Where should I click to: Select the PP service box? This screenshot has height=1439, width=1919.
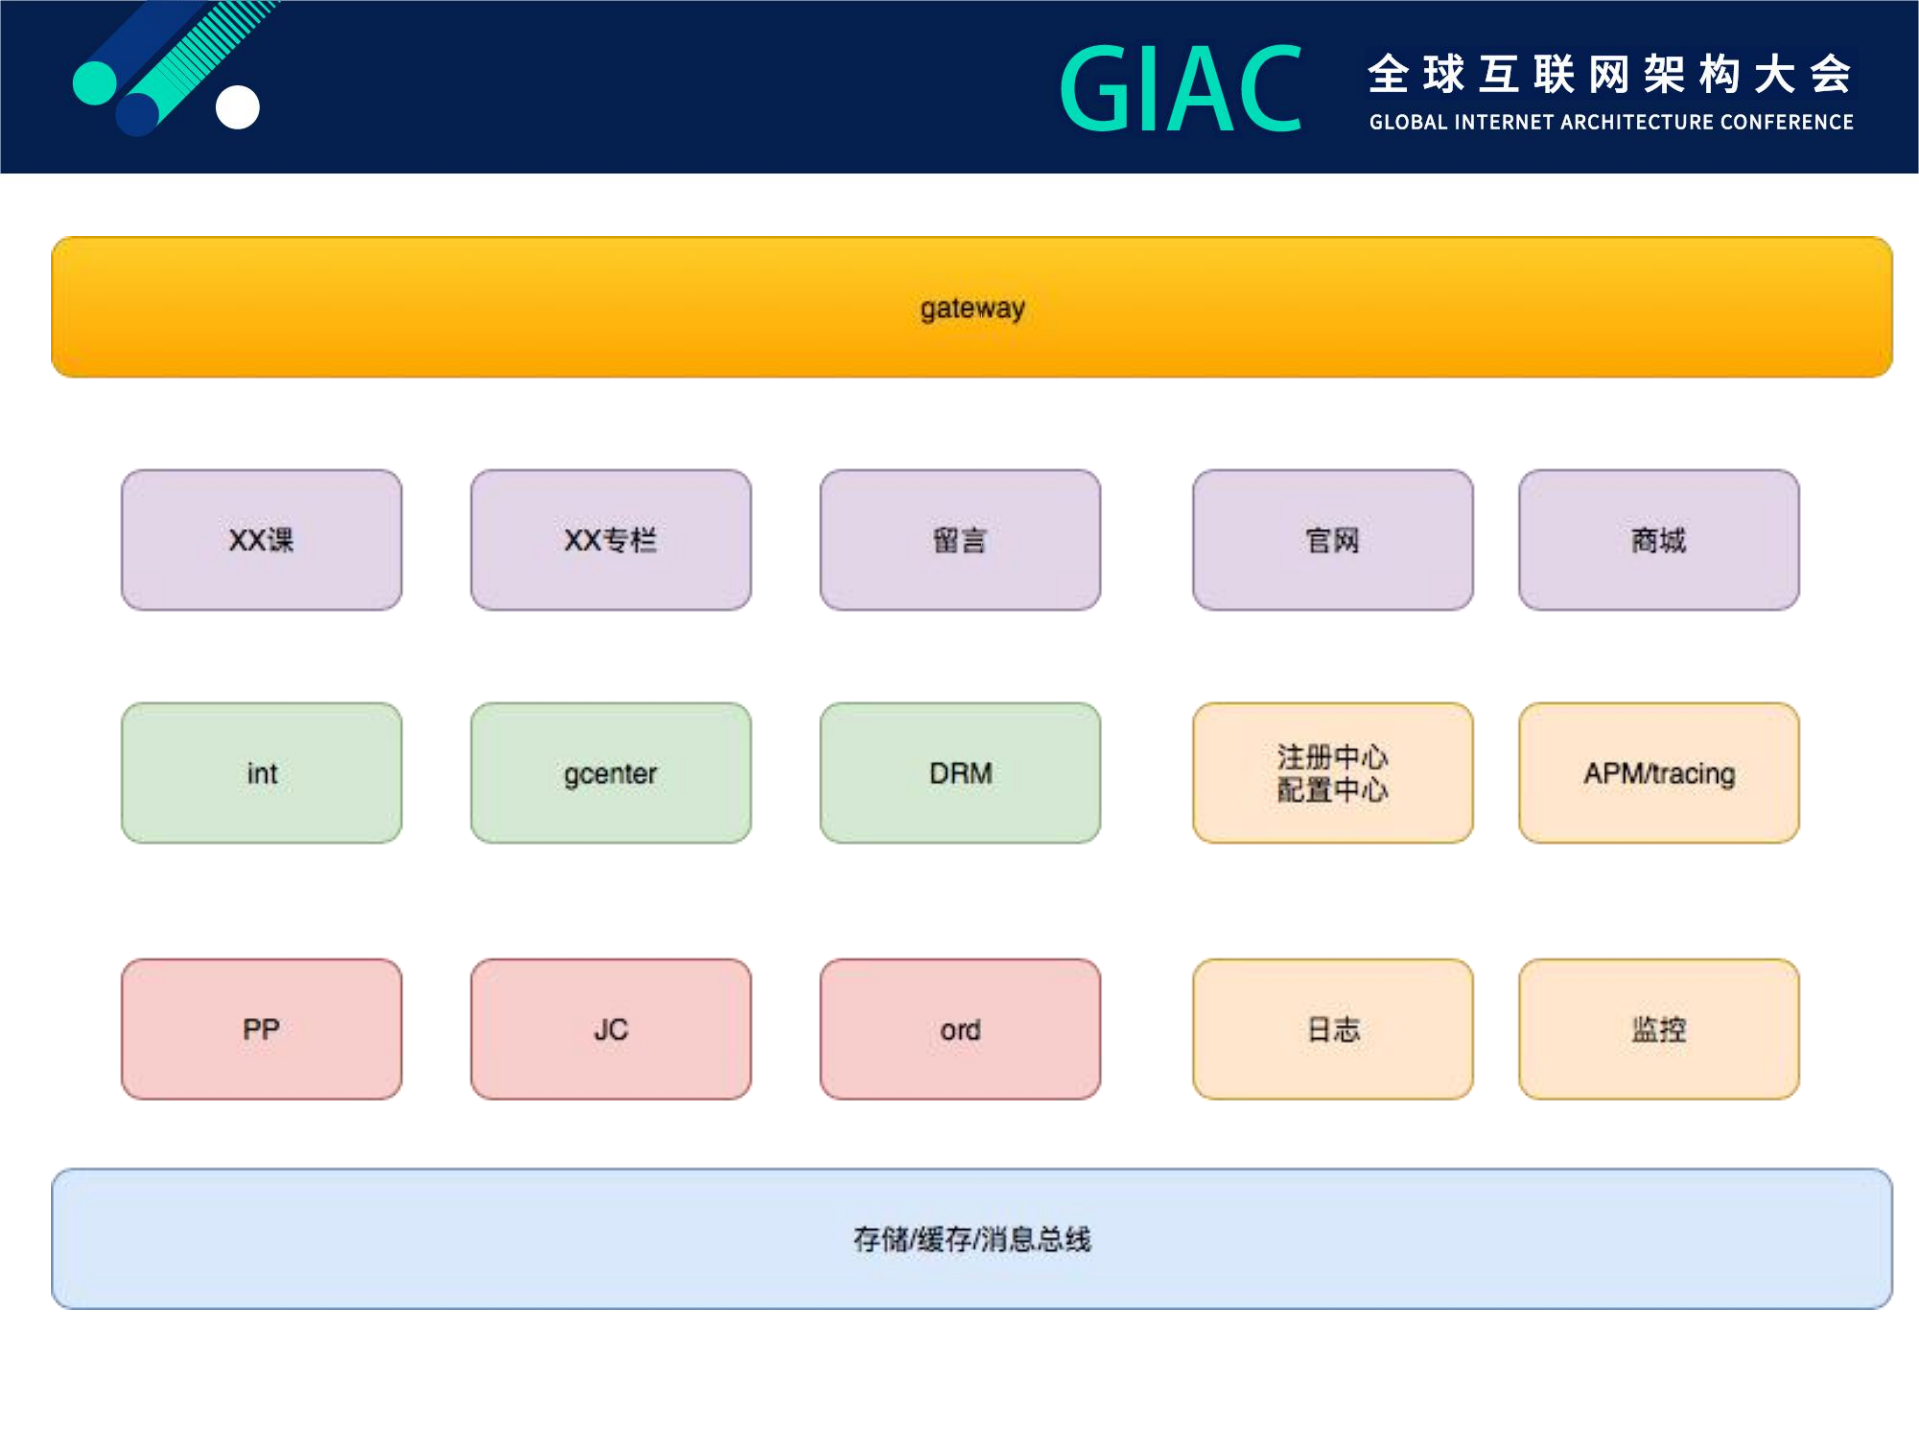[260, 1028]
